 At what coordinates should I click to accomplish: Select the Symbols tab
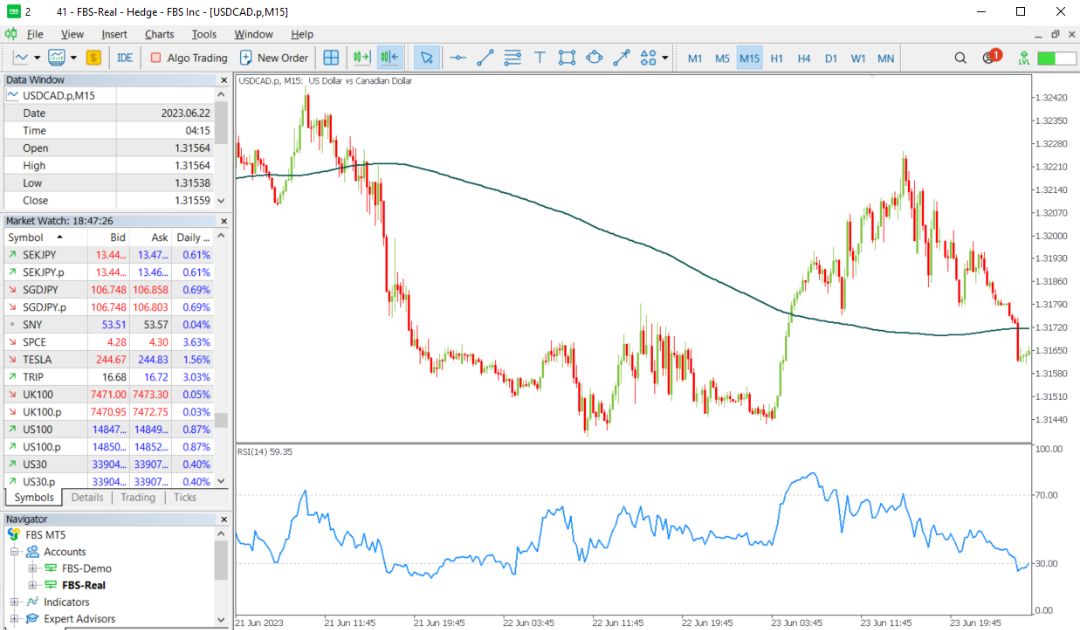[x=34, y=497]
